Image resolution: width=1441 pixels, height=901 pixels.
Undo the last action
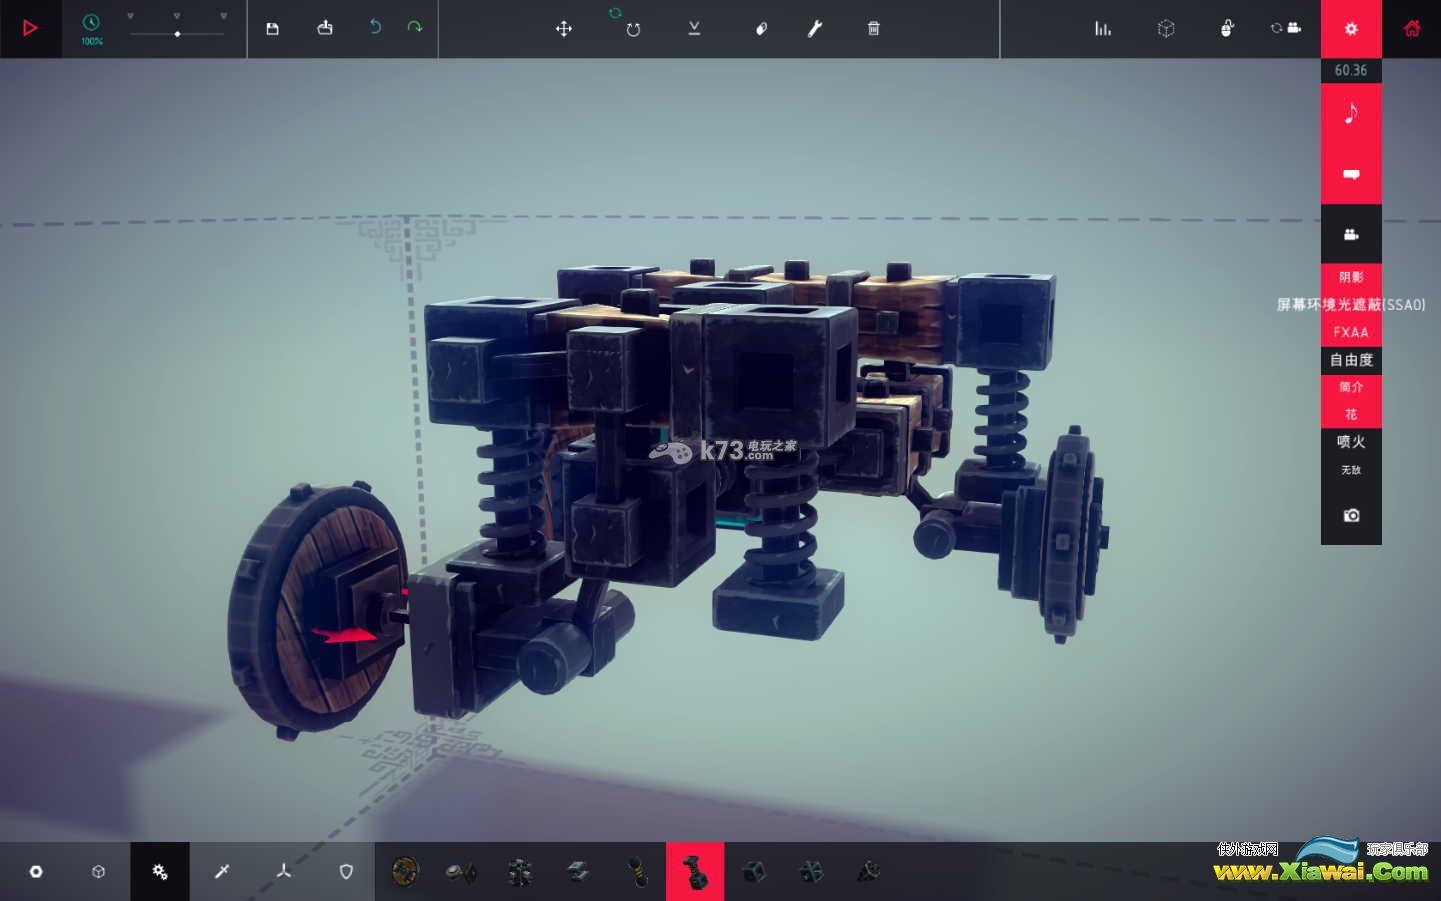pyautogui.click(x=375, y=27)
